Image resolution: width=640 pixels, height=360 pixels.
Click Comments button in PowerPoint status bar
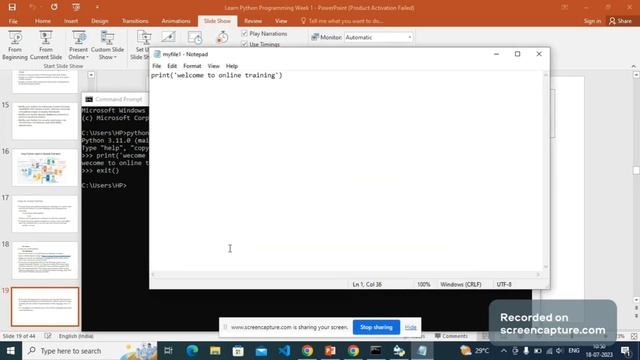point(451,336)
